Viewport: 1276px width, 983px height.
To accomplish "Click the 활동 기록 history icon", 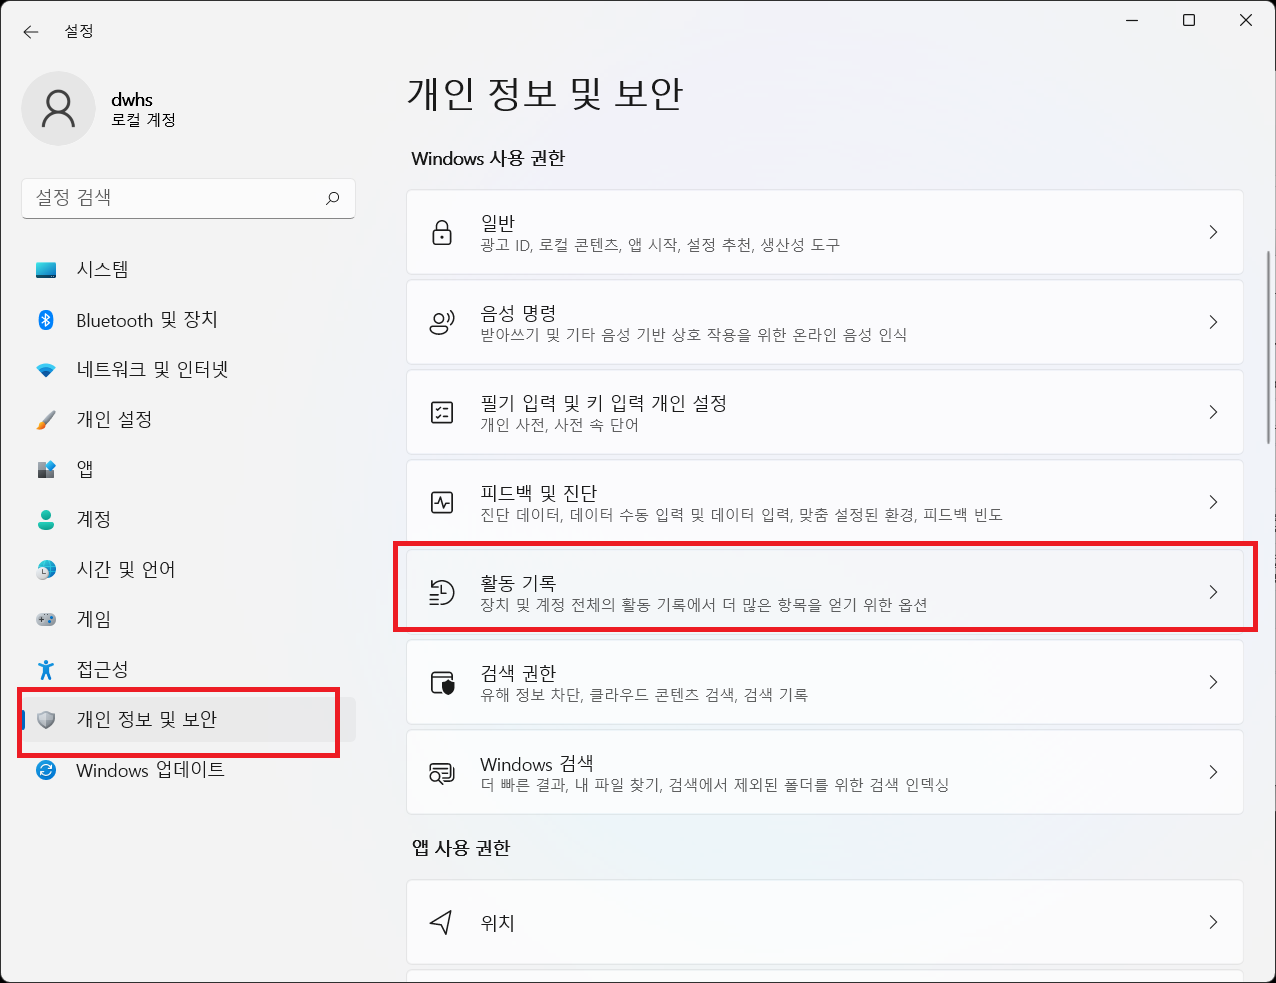I will [442, 592].
